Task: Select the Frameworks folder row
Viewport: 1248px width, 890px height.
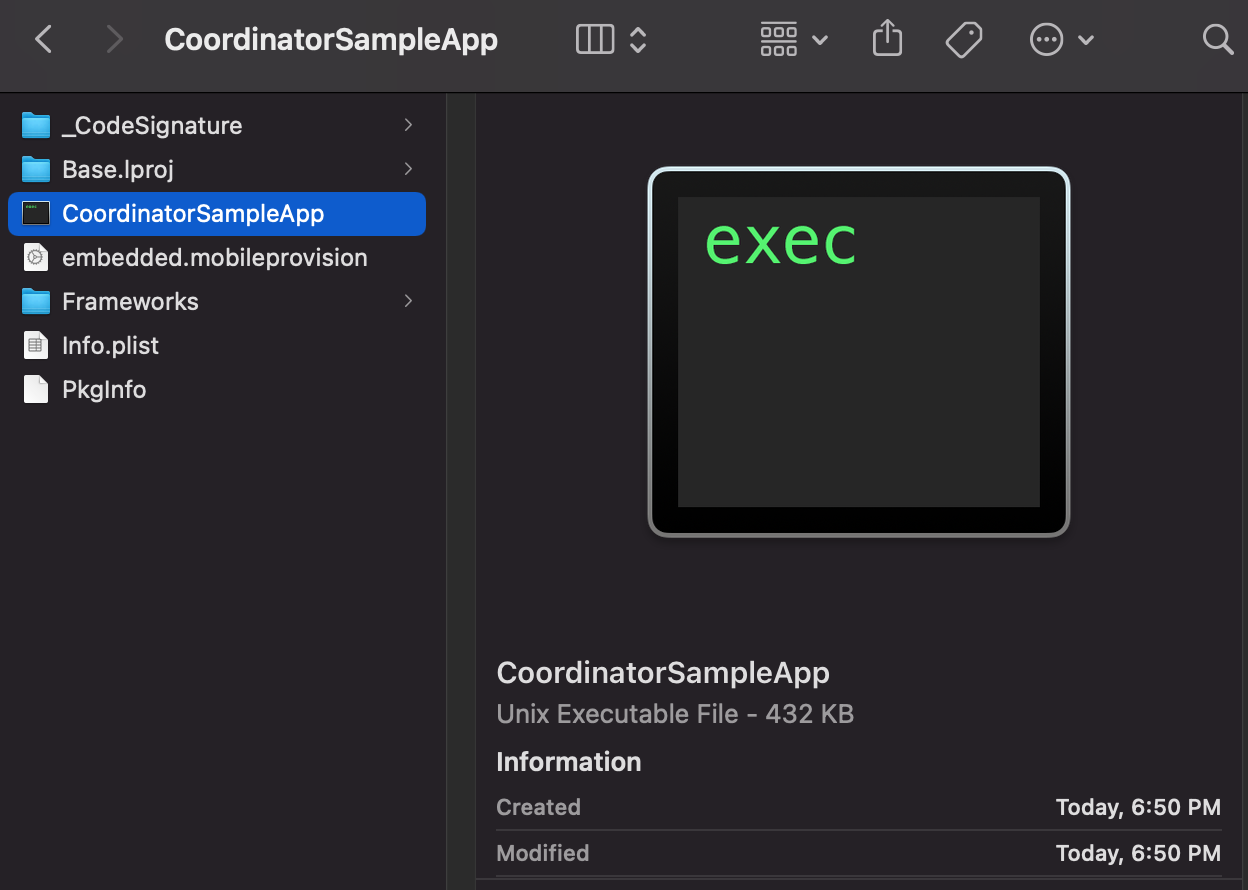Action: click(130, 302)
